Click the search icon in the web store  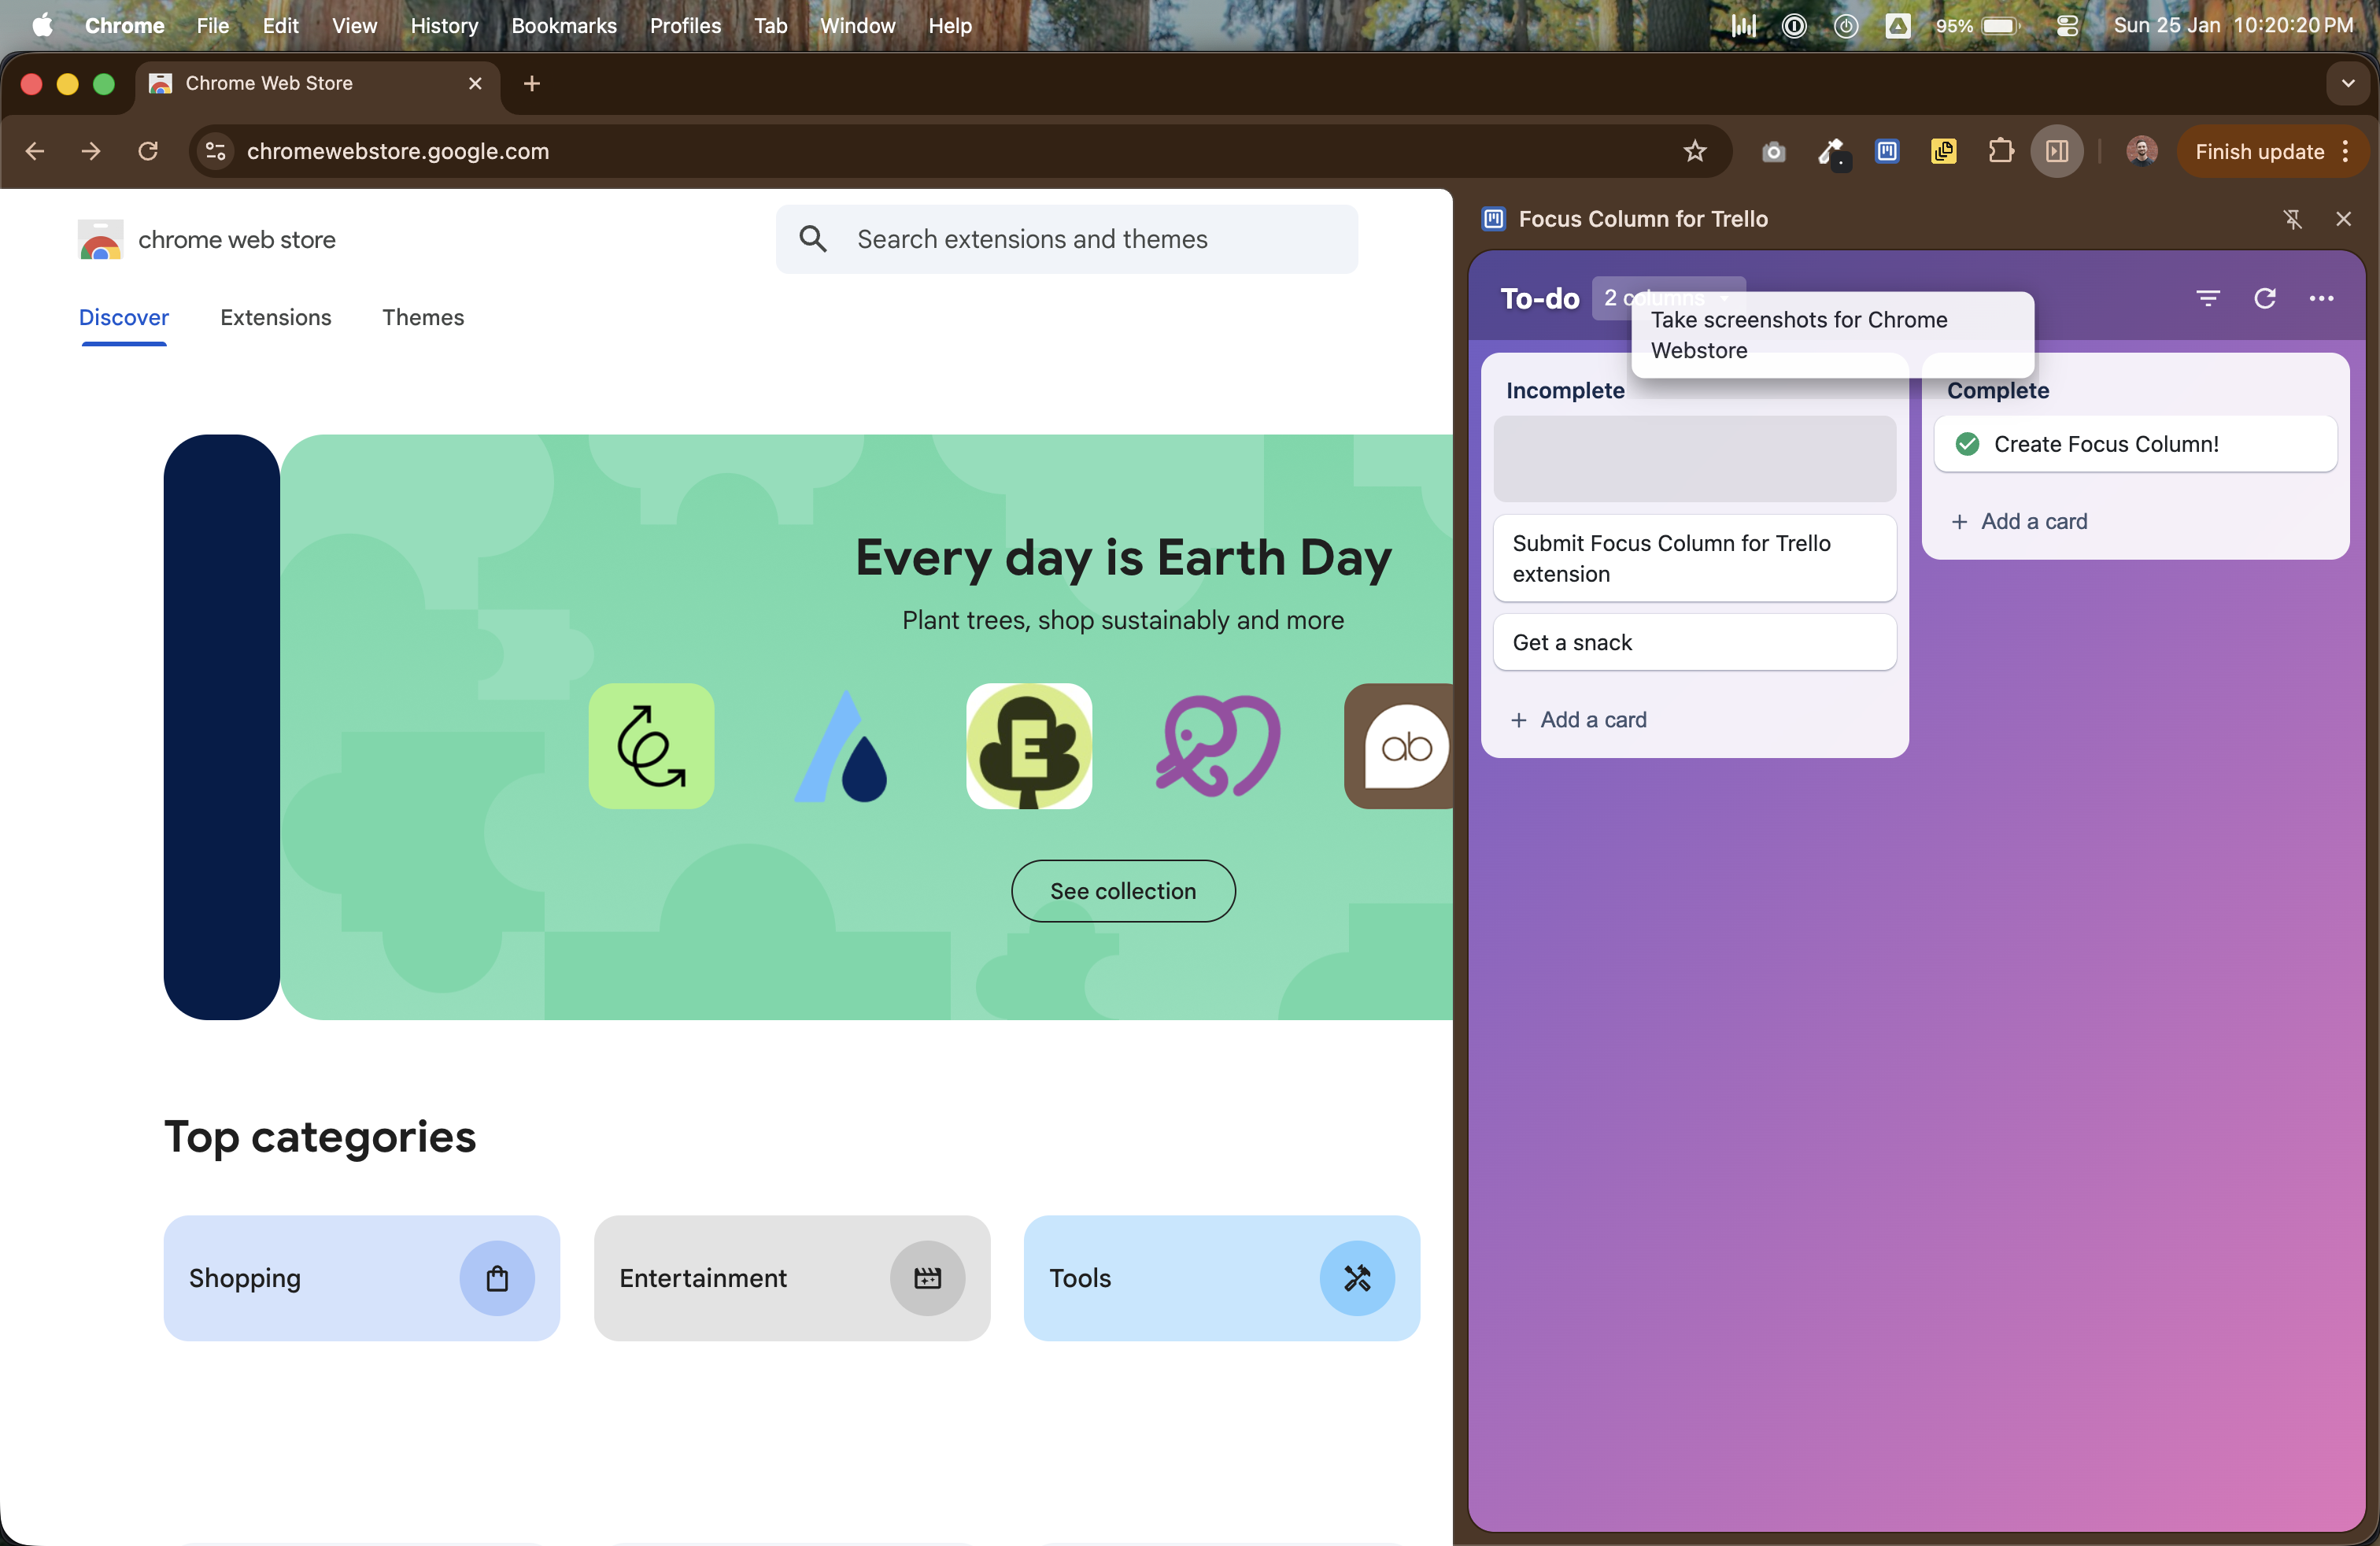click(x=814, y=239)
